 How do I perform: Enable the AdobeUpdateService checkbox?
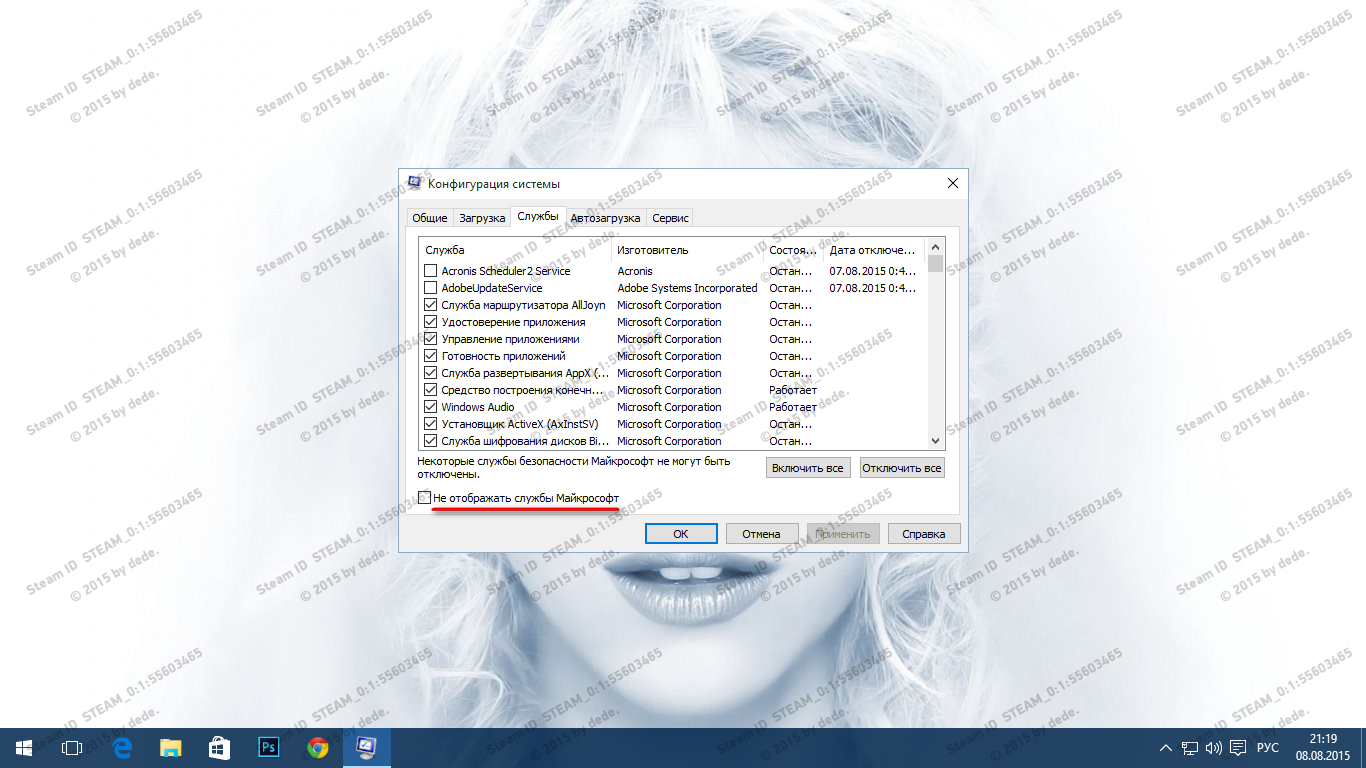point(430,288)
